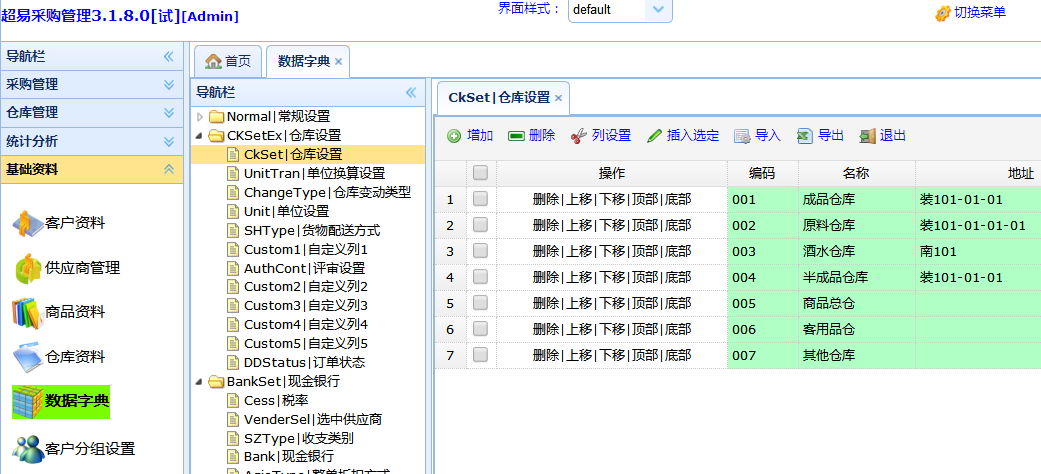The width and height of the screenshot is (1041, 474).
Task: Click the Exit (退出) icon
Action: (x=867, y=136)
